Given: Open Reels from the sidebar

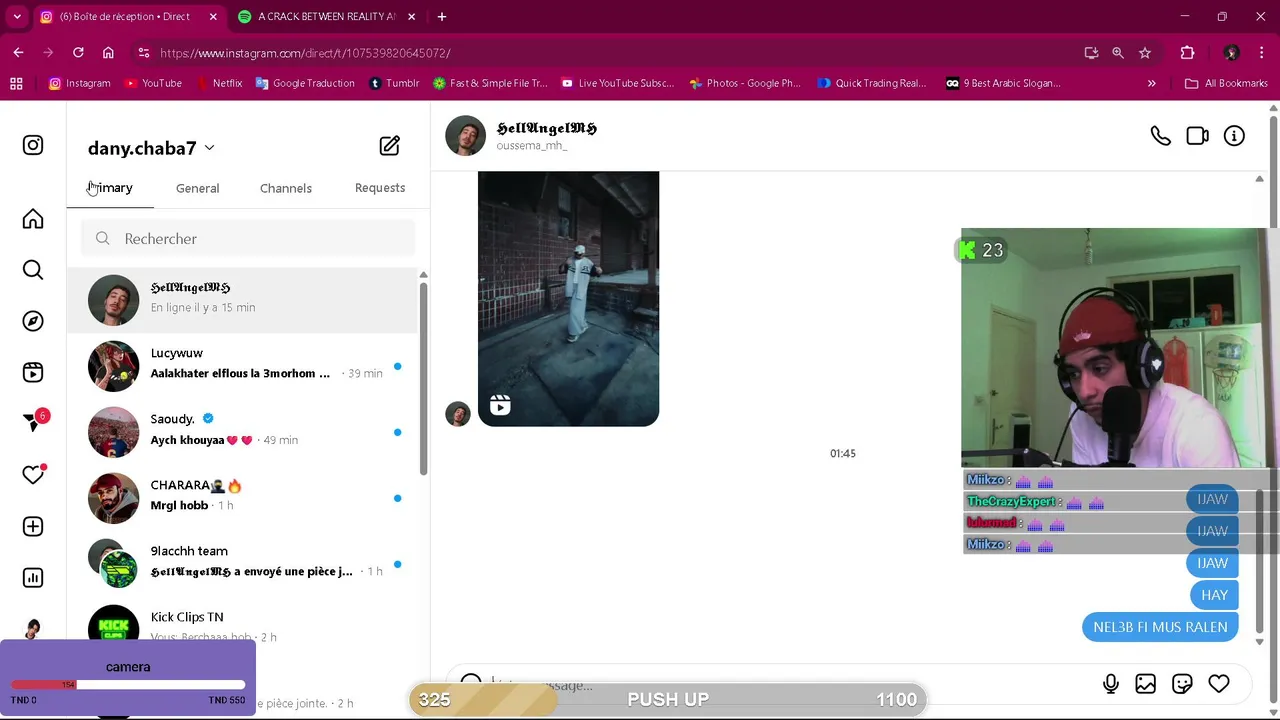Looking at the screenshot, I should [x=33, y=372].
